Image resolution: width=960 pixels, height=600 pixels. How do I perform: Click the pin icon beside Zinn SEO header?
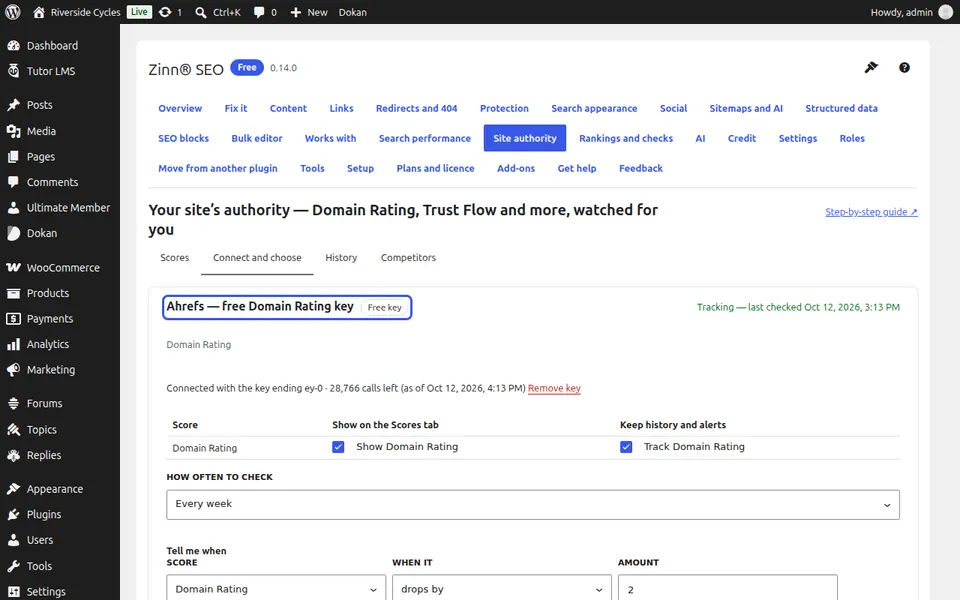point(871,67)
